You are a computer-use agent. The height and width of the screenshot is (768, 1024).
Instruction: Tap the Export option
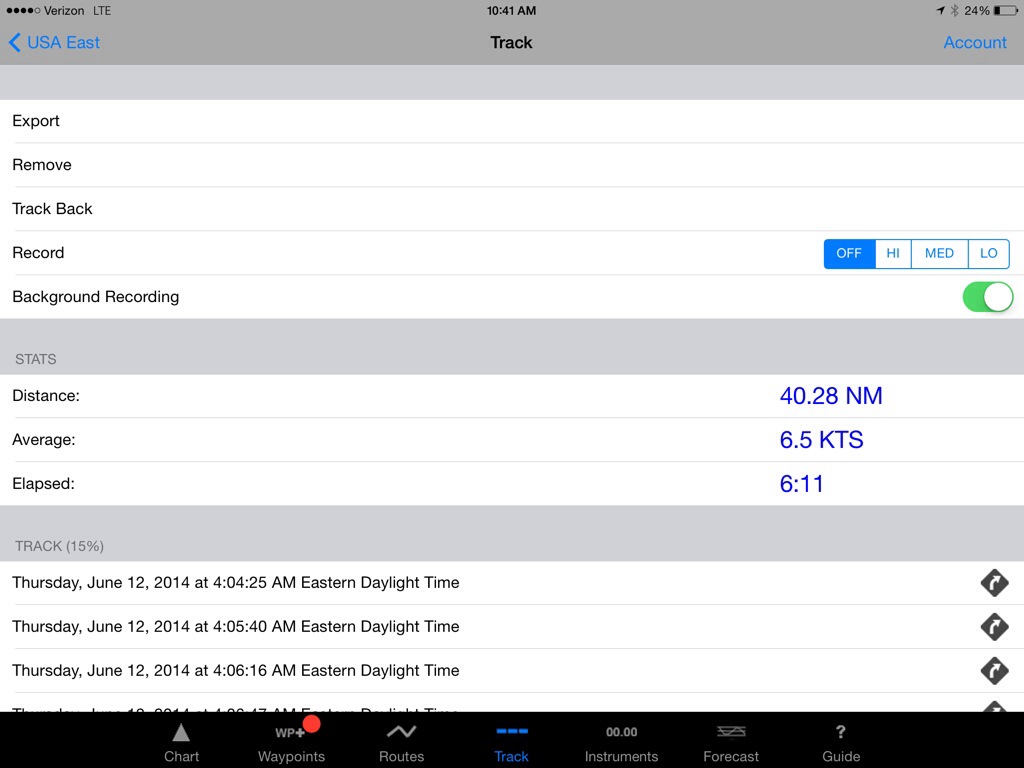(x=36, y=121)
